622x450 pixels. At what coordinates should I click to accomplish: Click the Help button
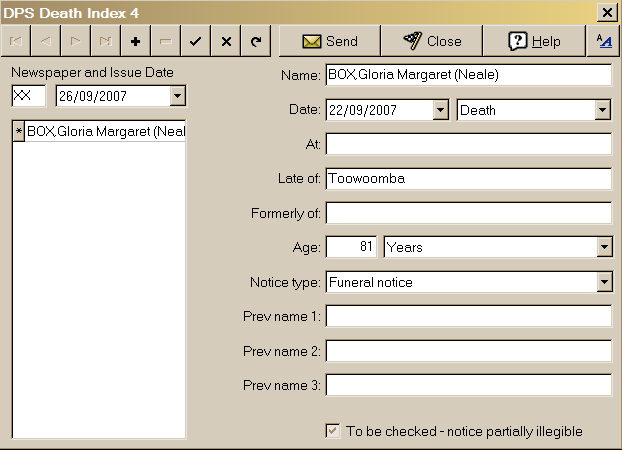[533, 41]
